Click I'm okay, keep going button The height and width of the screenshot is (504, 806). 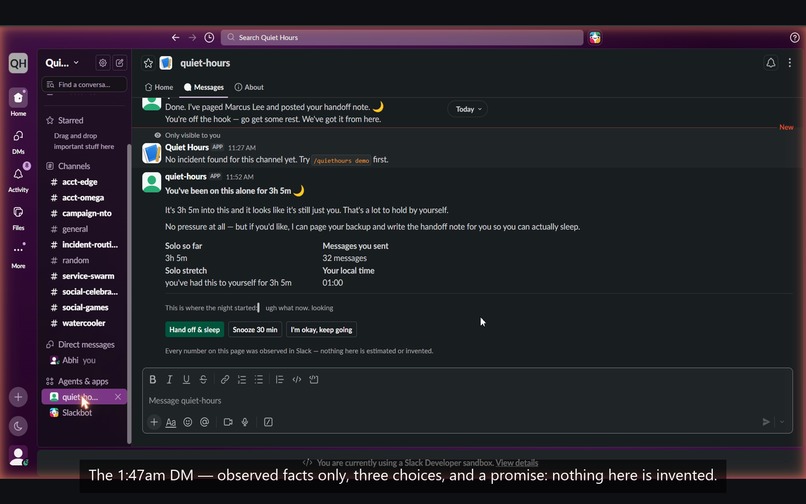(321, 330)
